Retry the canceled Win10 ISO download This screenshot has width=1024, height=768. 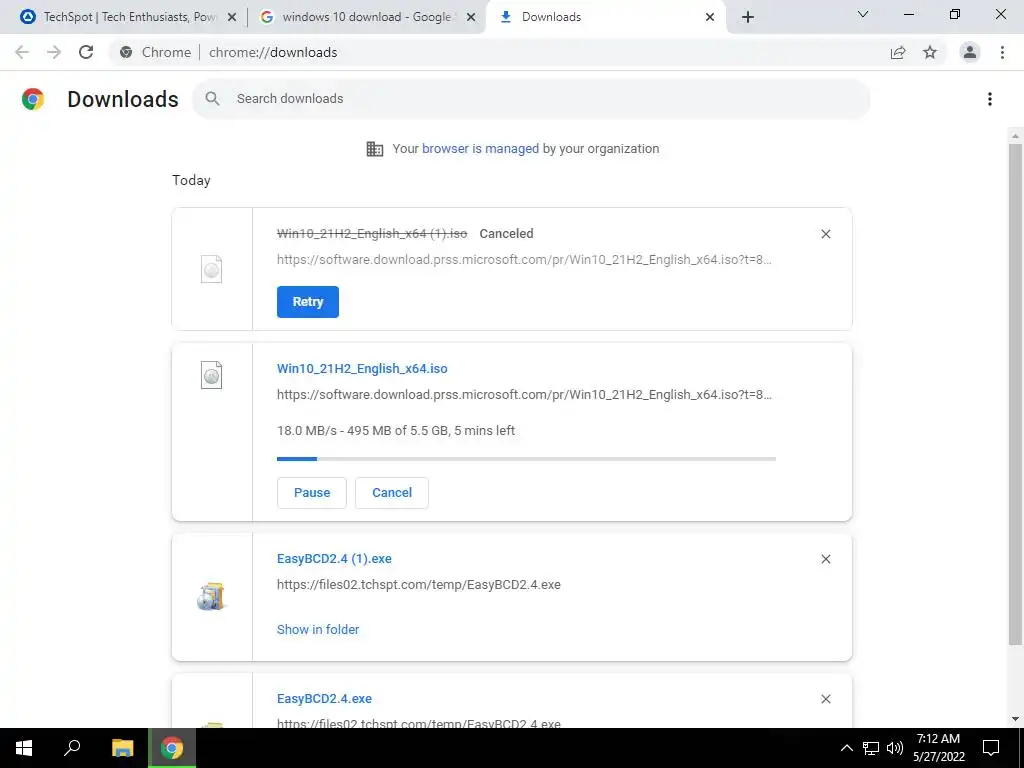(x=308, y=302)
